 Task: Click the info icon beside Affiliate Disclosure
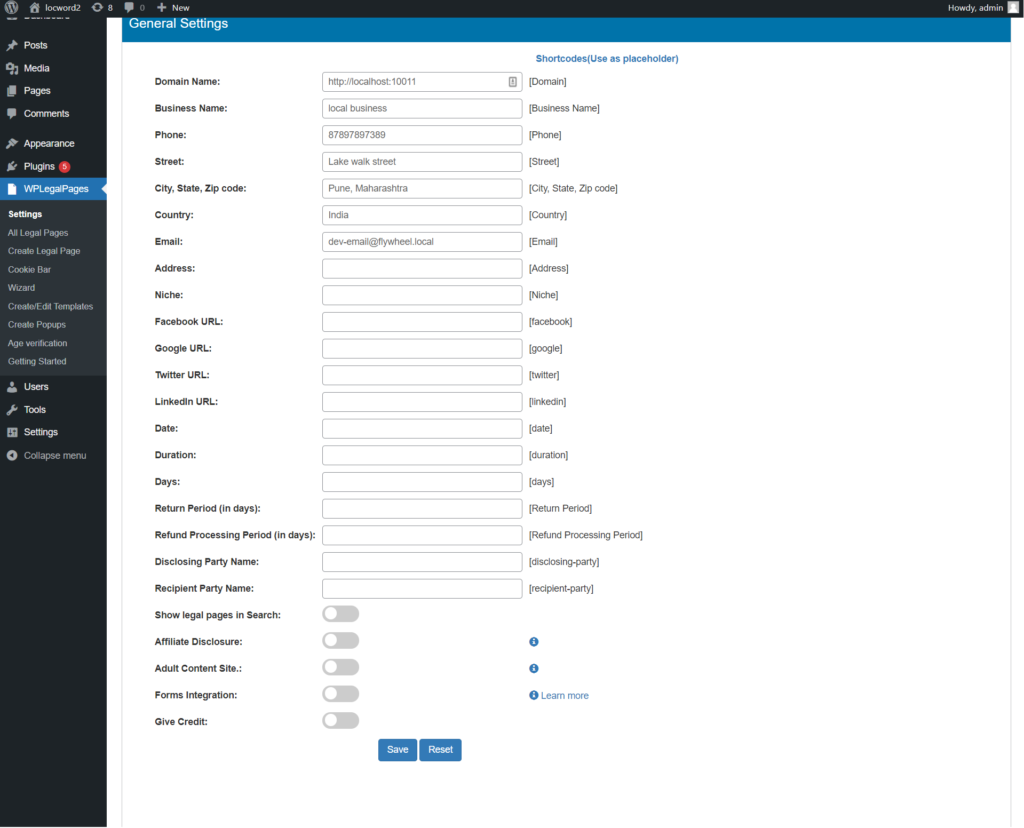click(533, 641)
